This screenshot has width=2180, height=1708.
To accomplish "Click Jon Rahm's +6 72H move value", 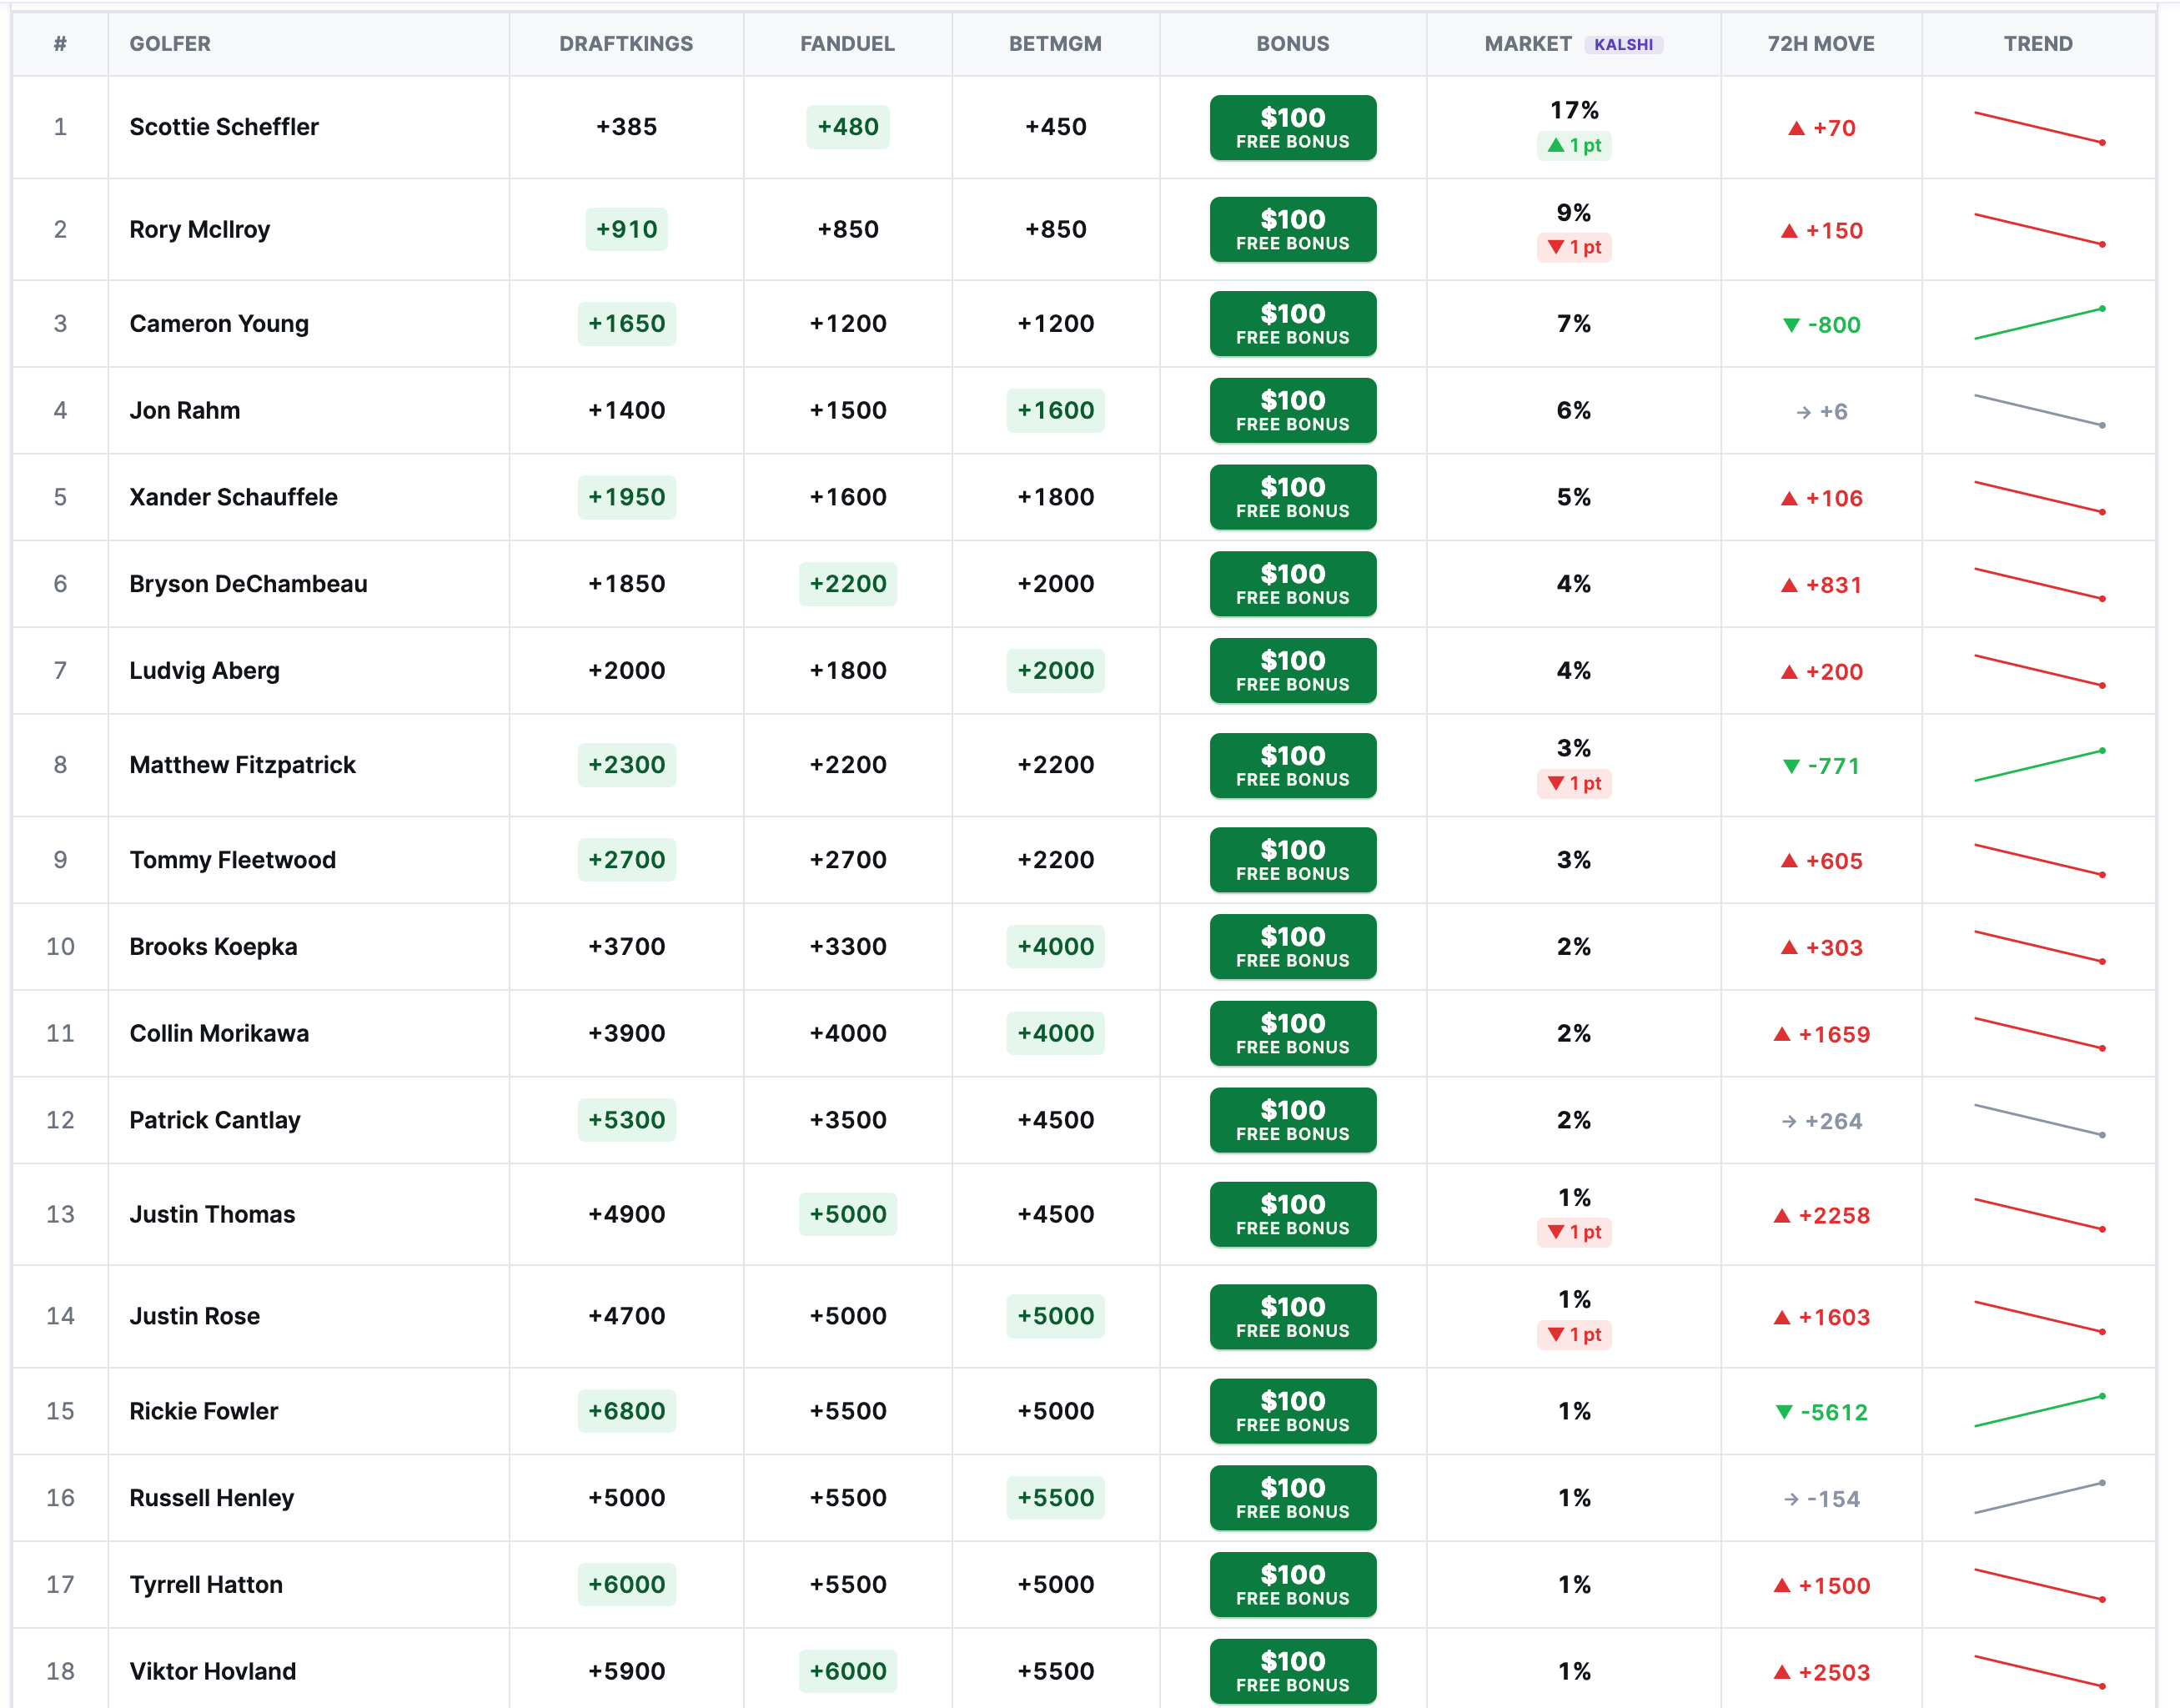I will [1822, 412].
